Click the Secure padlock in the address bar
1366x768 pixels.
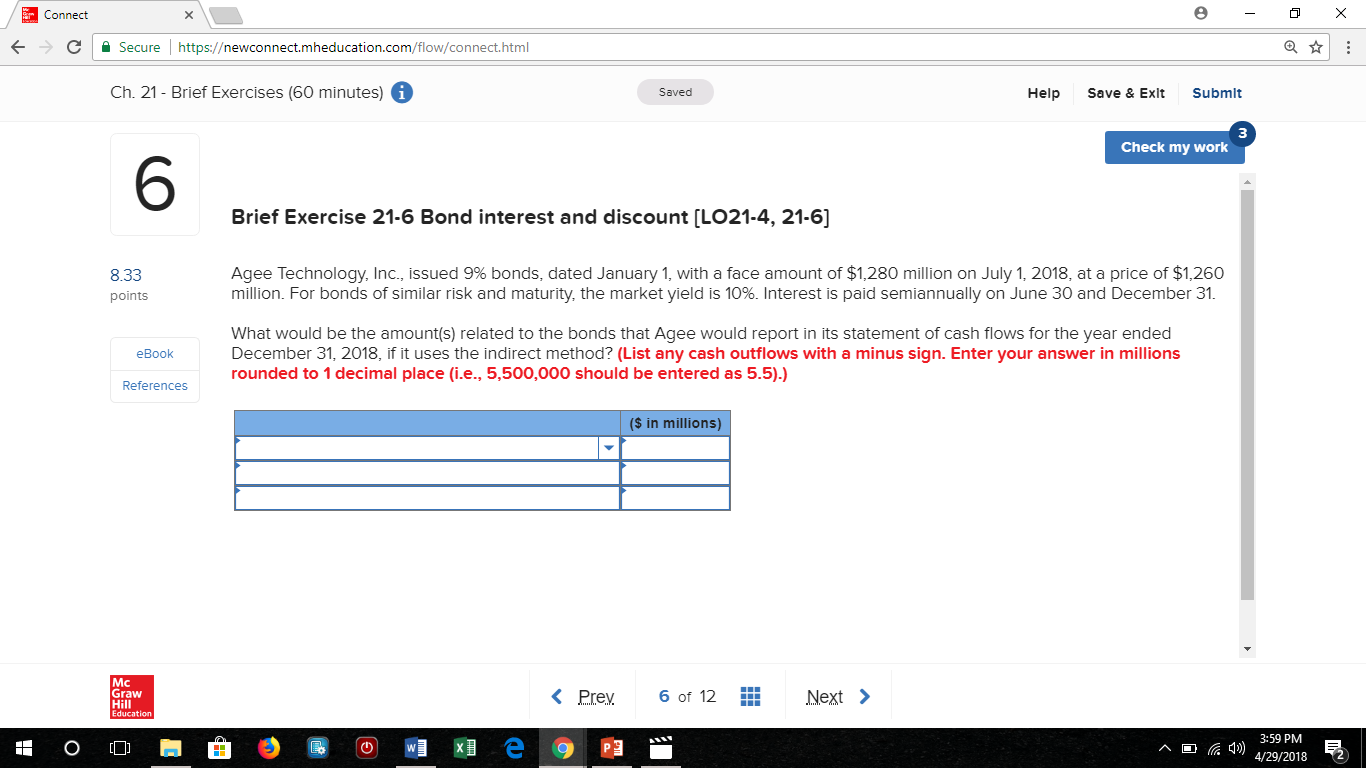[107, 47]
